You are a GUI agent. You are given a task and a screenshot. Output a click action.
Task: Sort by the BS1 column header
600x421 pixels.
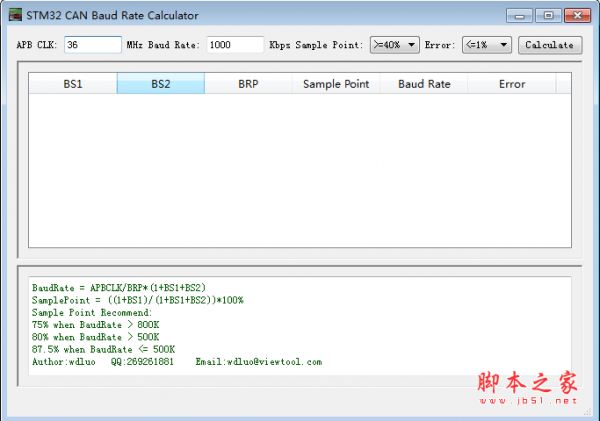(73, 83)
